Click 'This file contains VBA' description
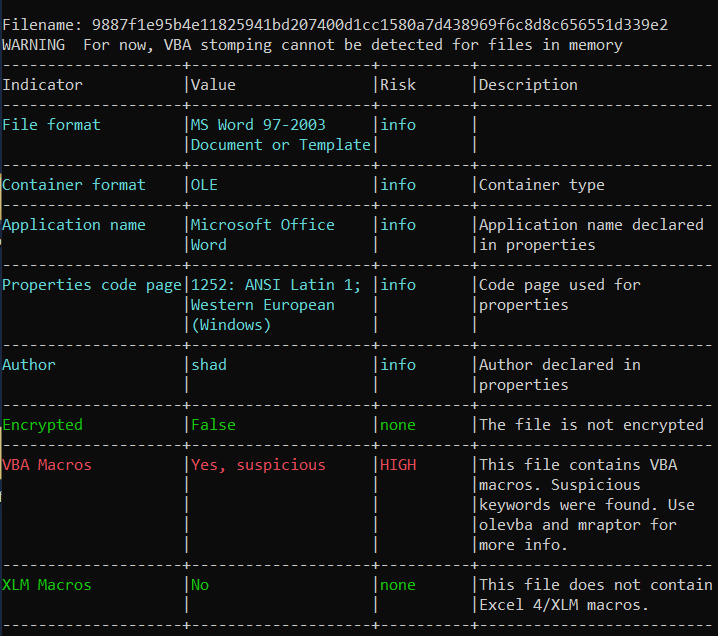Image resolution: width=718 pixels, height=636 pixels. 578,465
